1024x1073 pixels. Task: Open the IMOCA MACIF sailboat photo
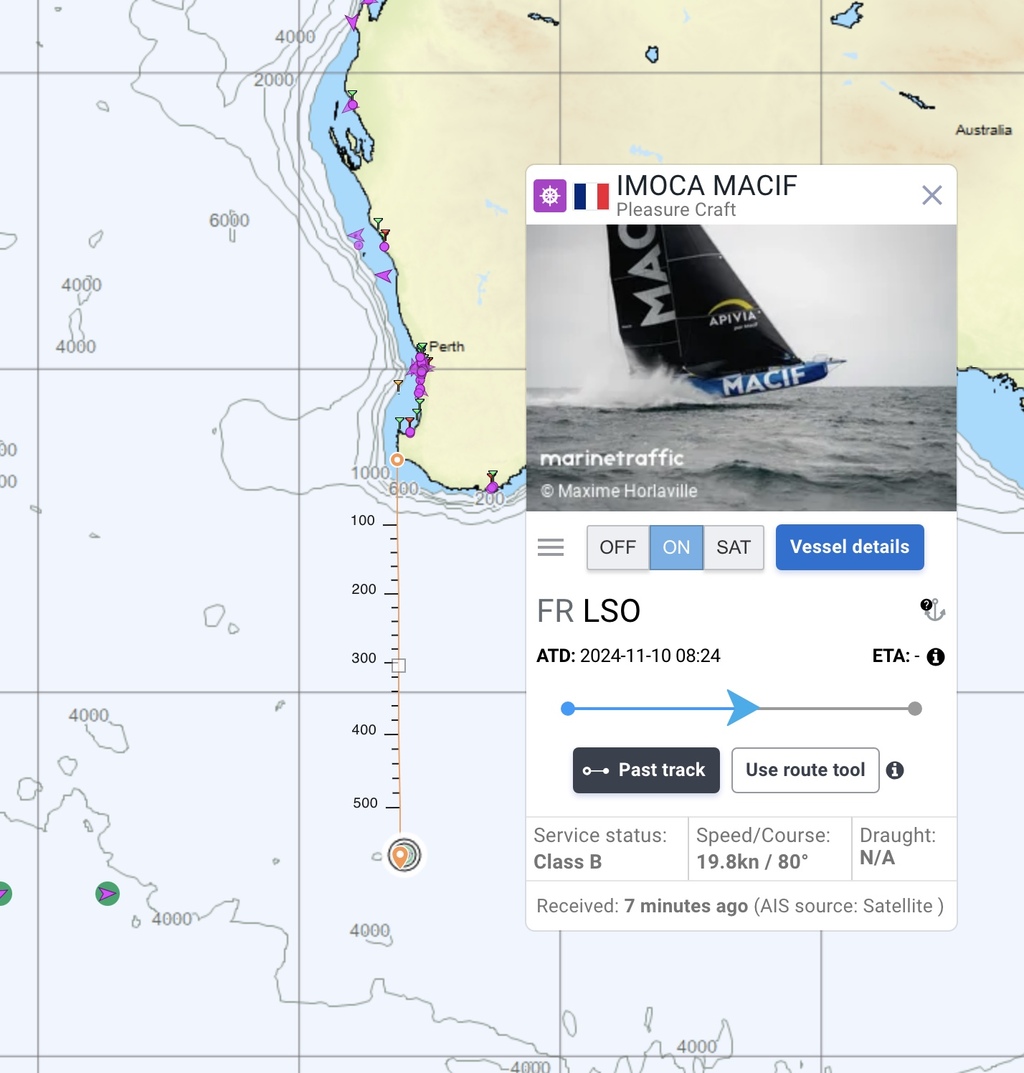tap(741, 367)
